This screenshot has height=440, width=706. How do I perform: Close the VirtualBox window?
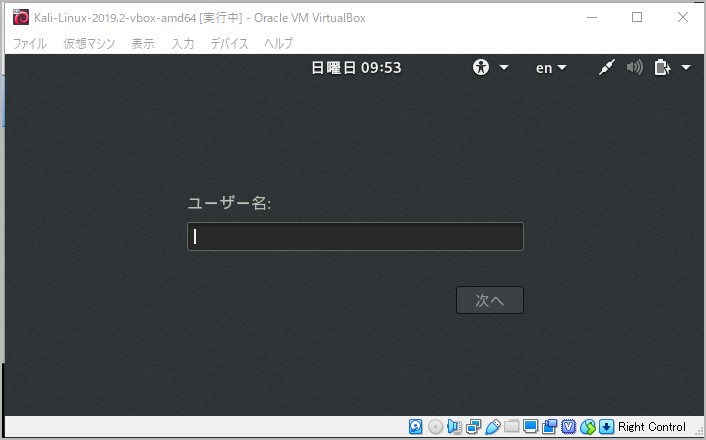[x=683, y=18]
